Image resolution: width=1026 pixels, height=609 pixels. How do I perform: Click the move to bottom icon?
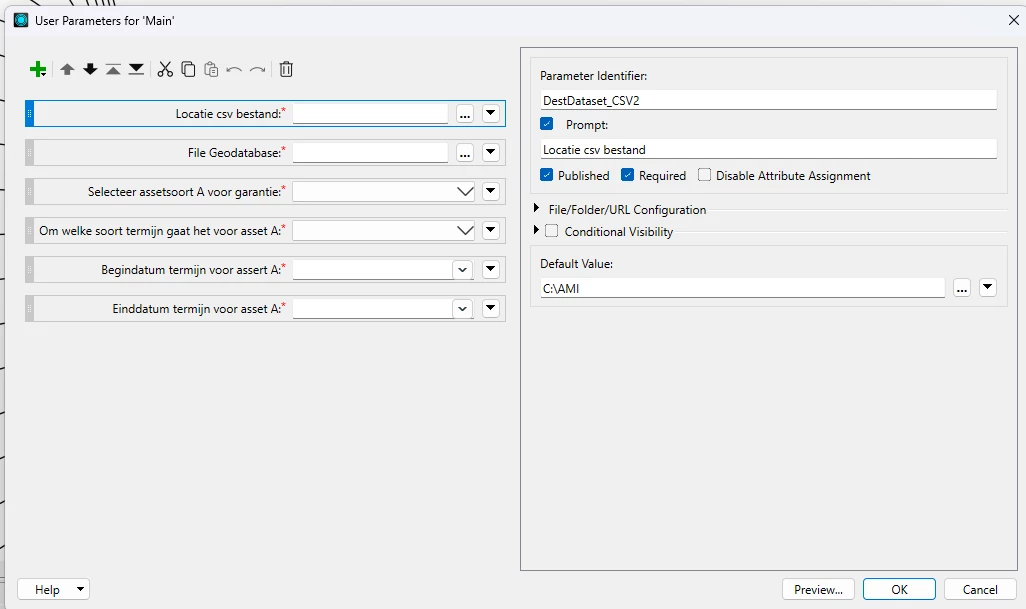(x=136, y=69)
